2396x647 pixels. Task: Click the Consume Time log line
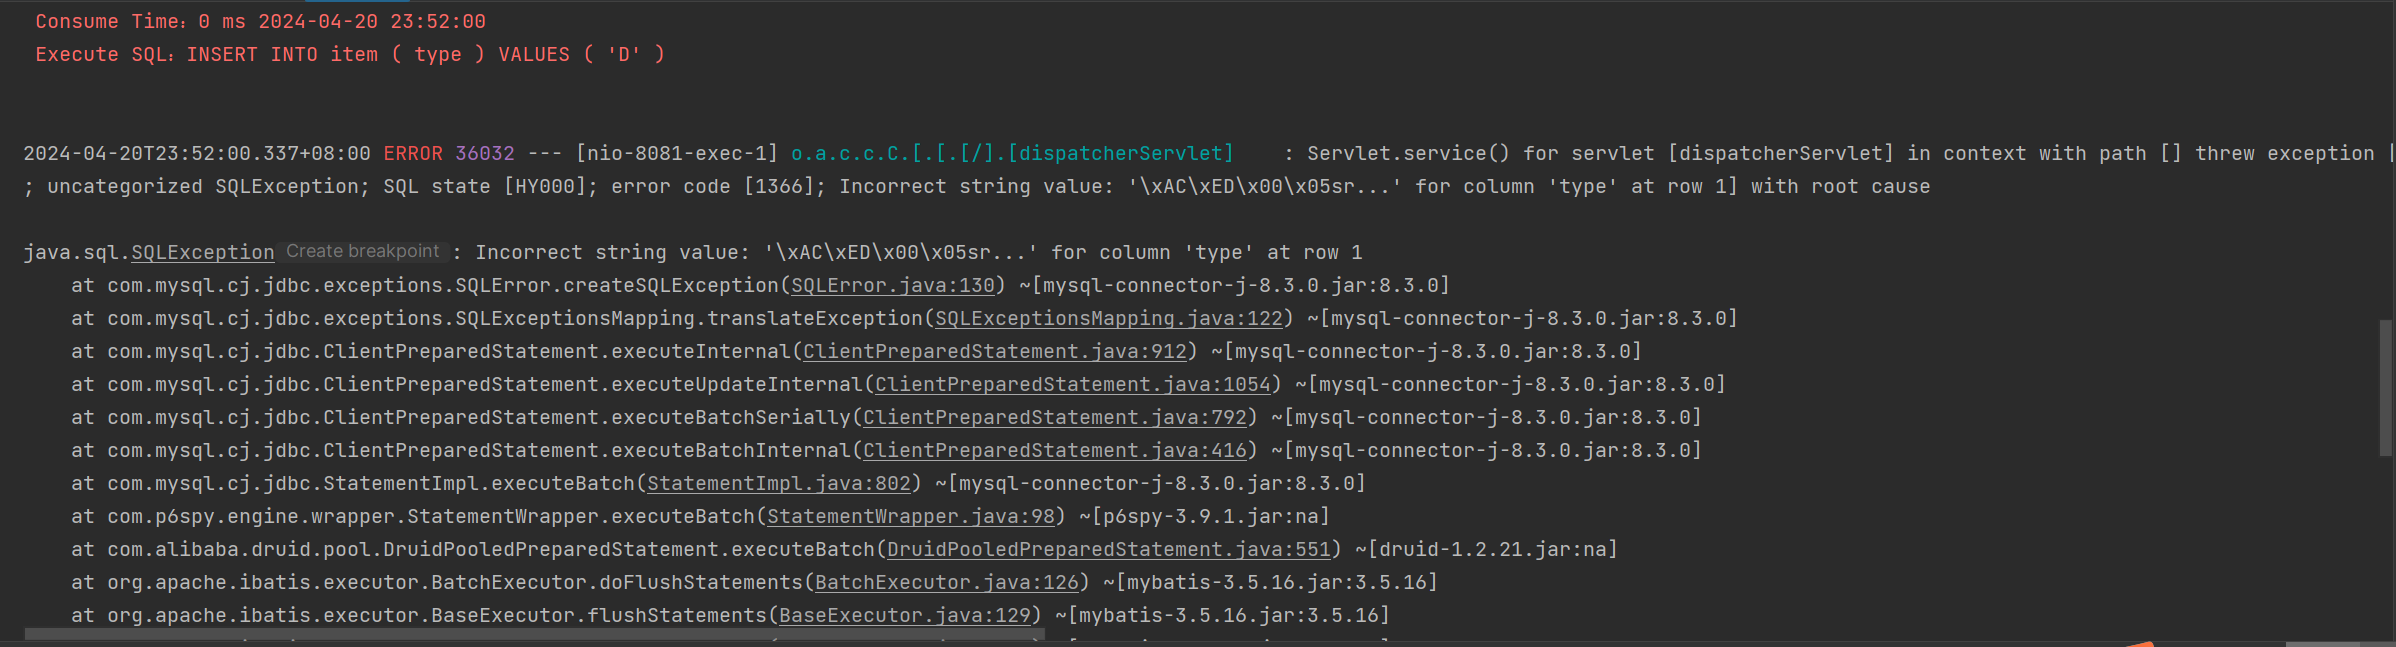point(260,22)
